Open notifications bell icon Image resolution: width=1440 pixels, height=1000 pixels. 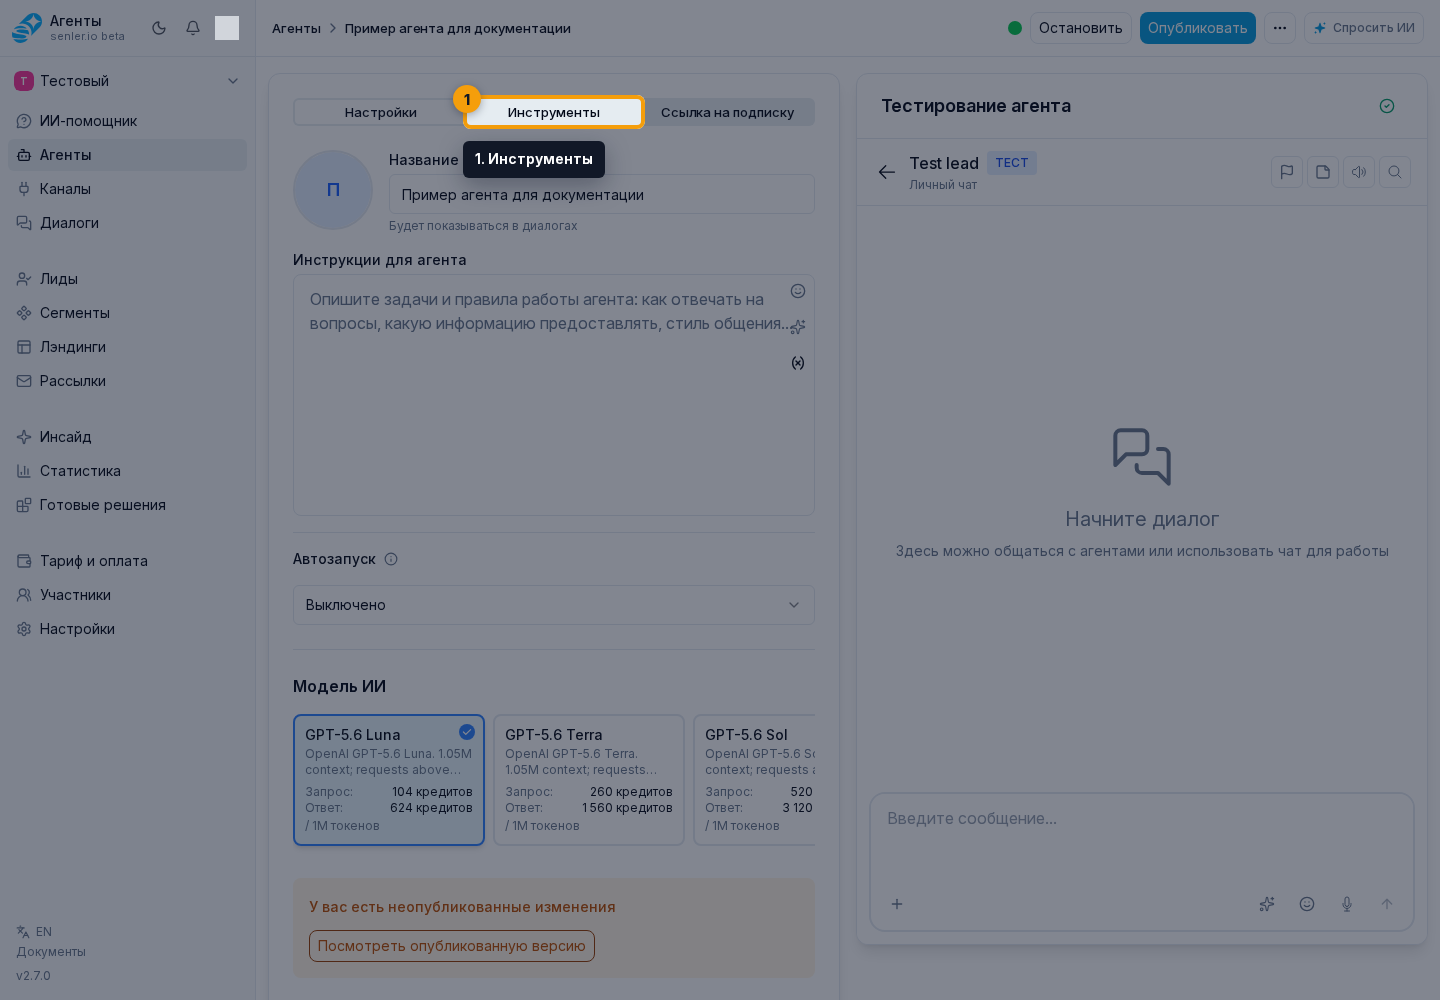tap(193, 28)
